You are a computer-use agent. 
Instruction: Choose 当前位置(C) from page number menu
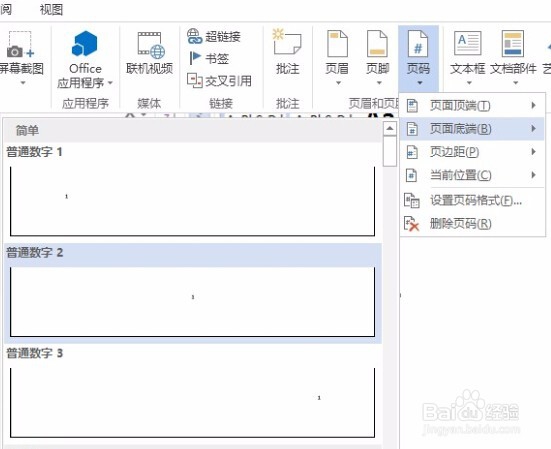point(473,175)
